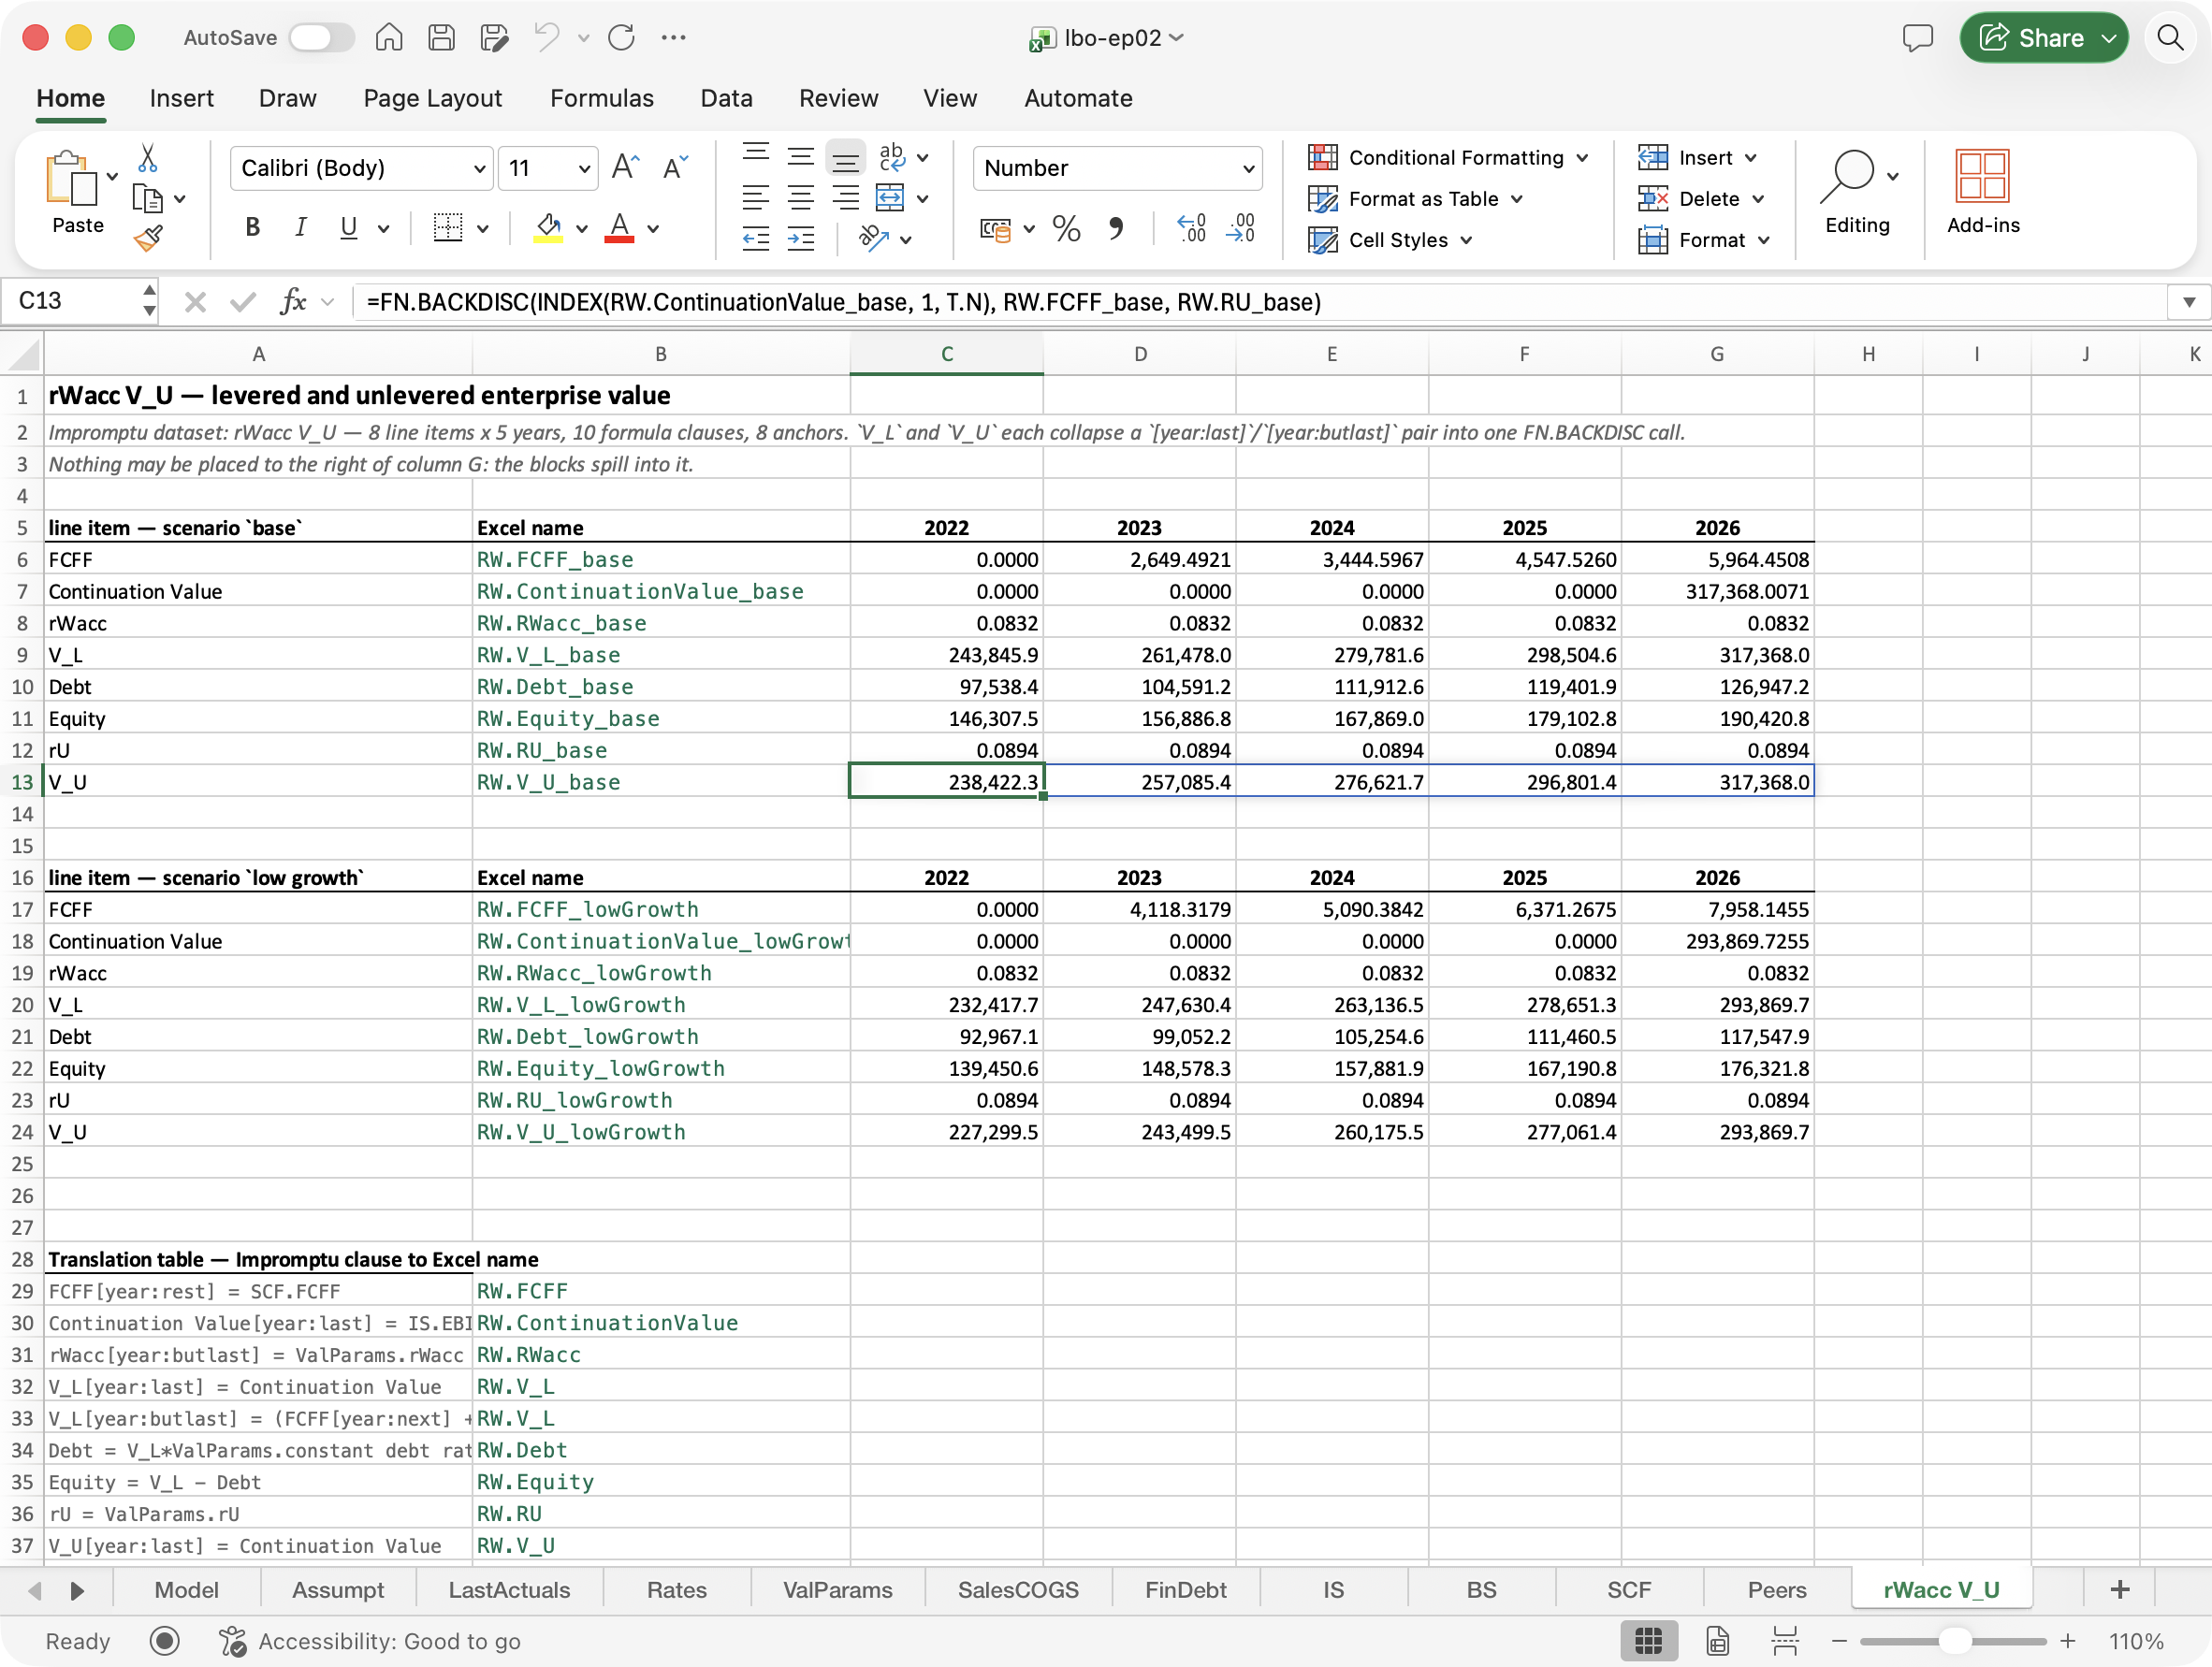Open the more commands ellipsis

click(674, 38)
